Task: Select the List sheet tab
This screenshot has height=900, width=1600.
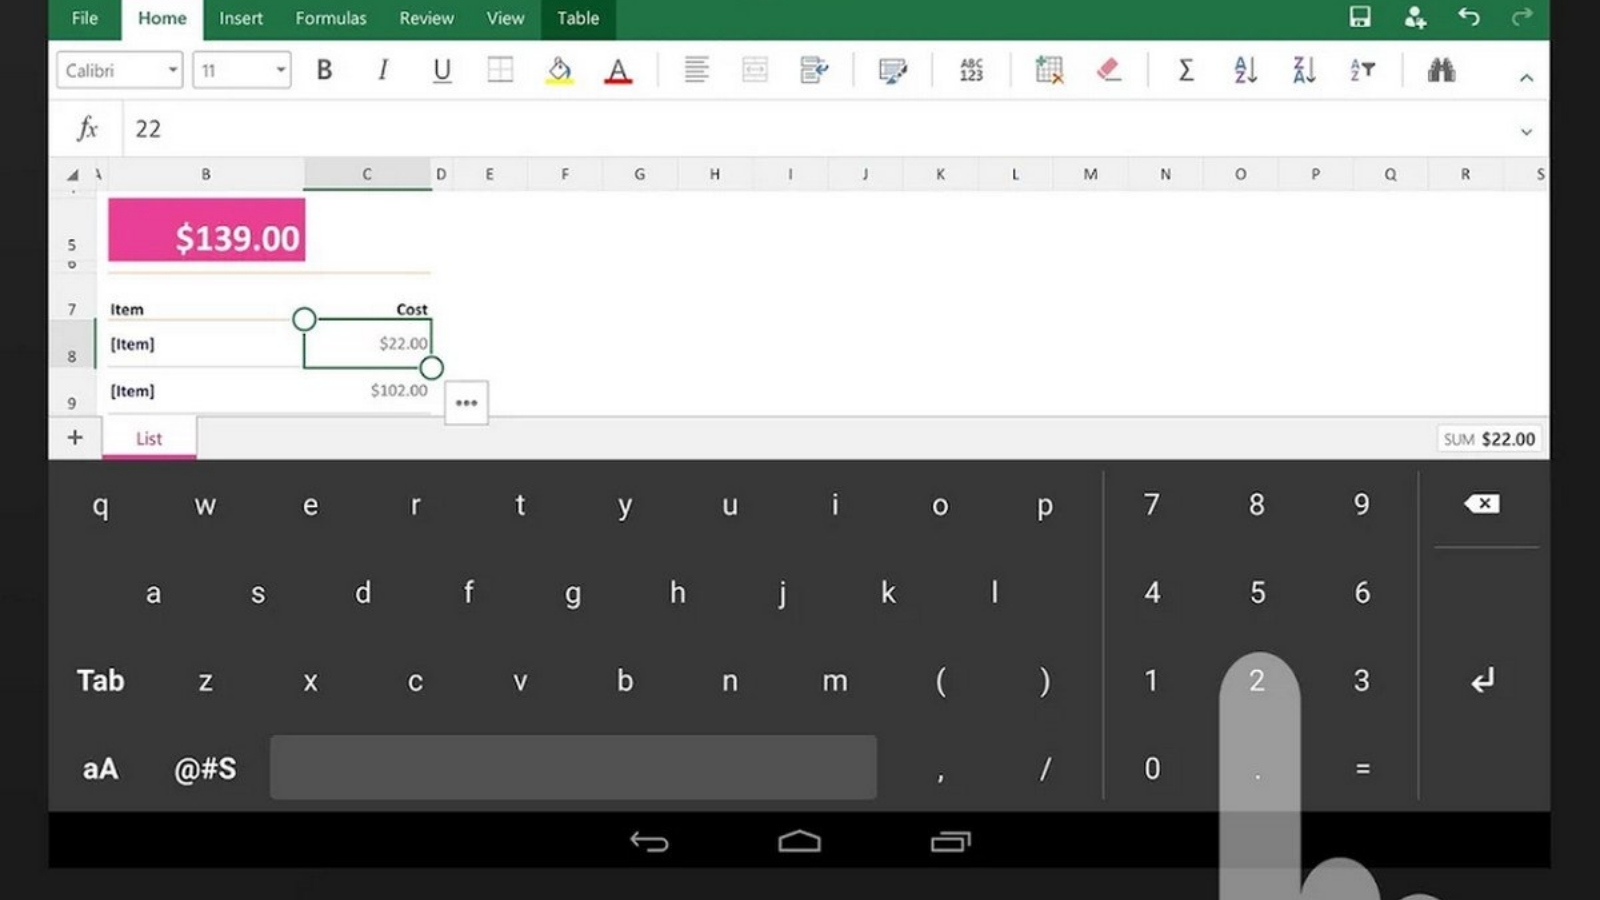Action: [148, 438]
